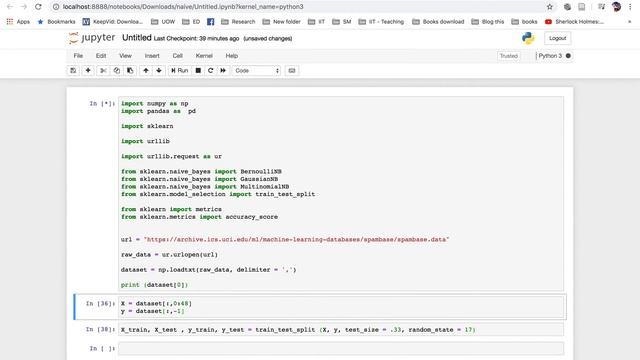Viewport: 640px width, 360px height.
Task: Open the Research bookmark folder
Action: (238, 22)
